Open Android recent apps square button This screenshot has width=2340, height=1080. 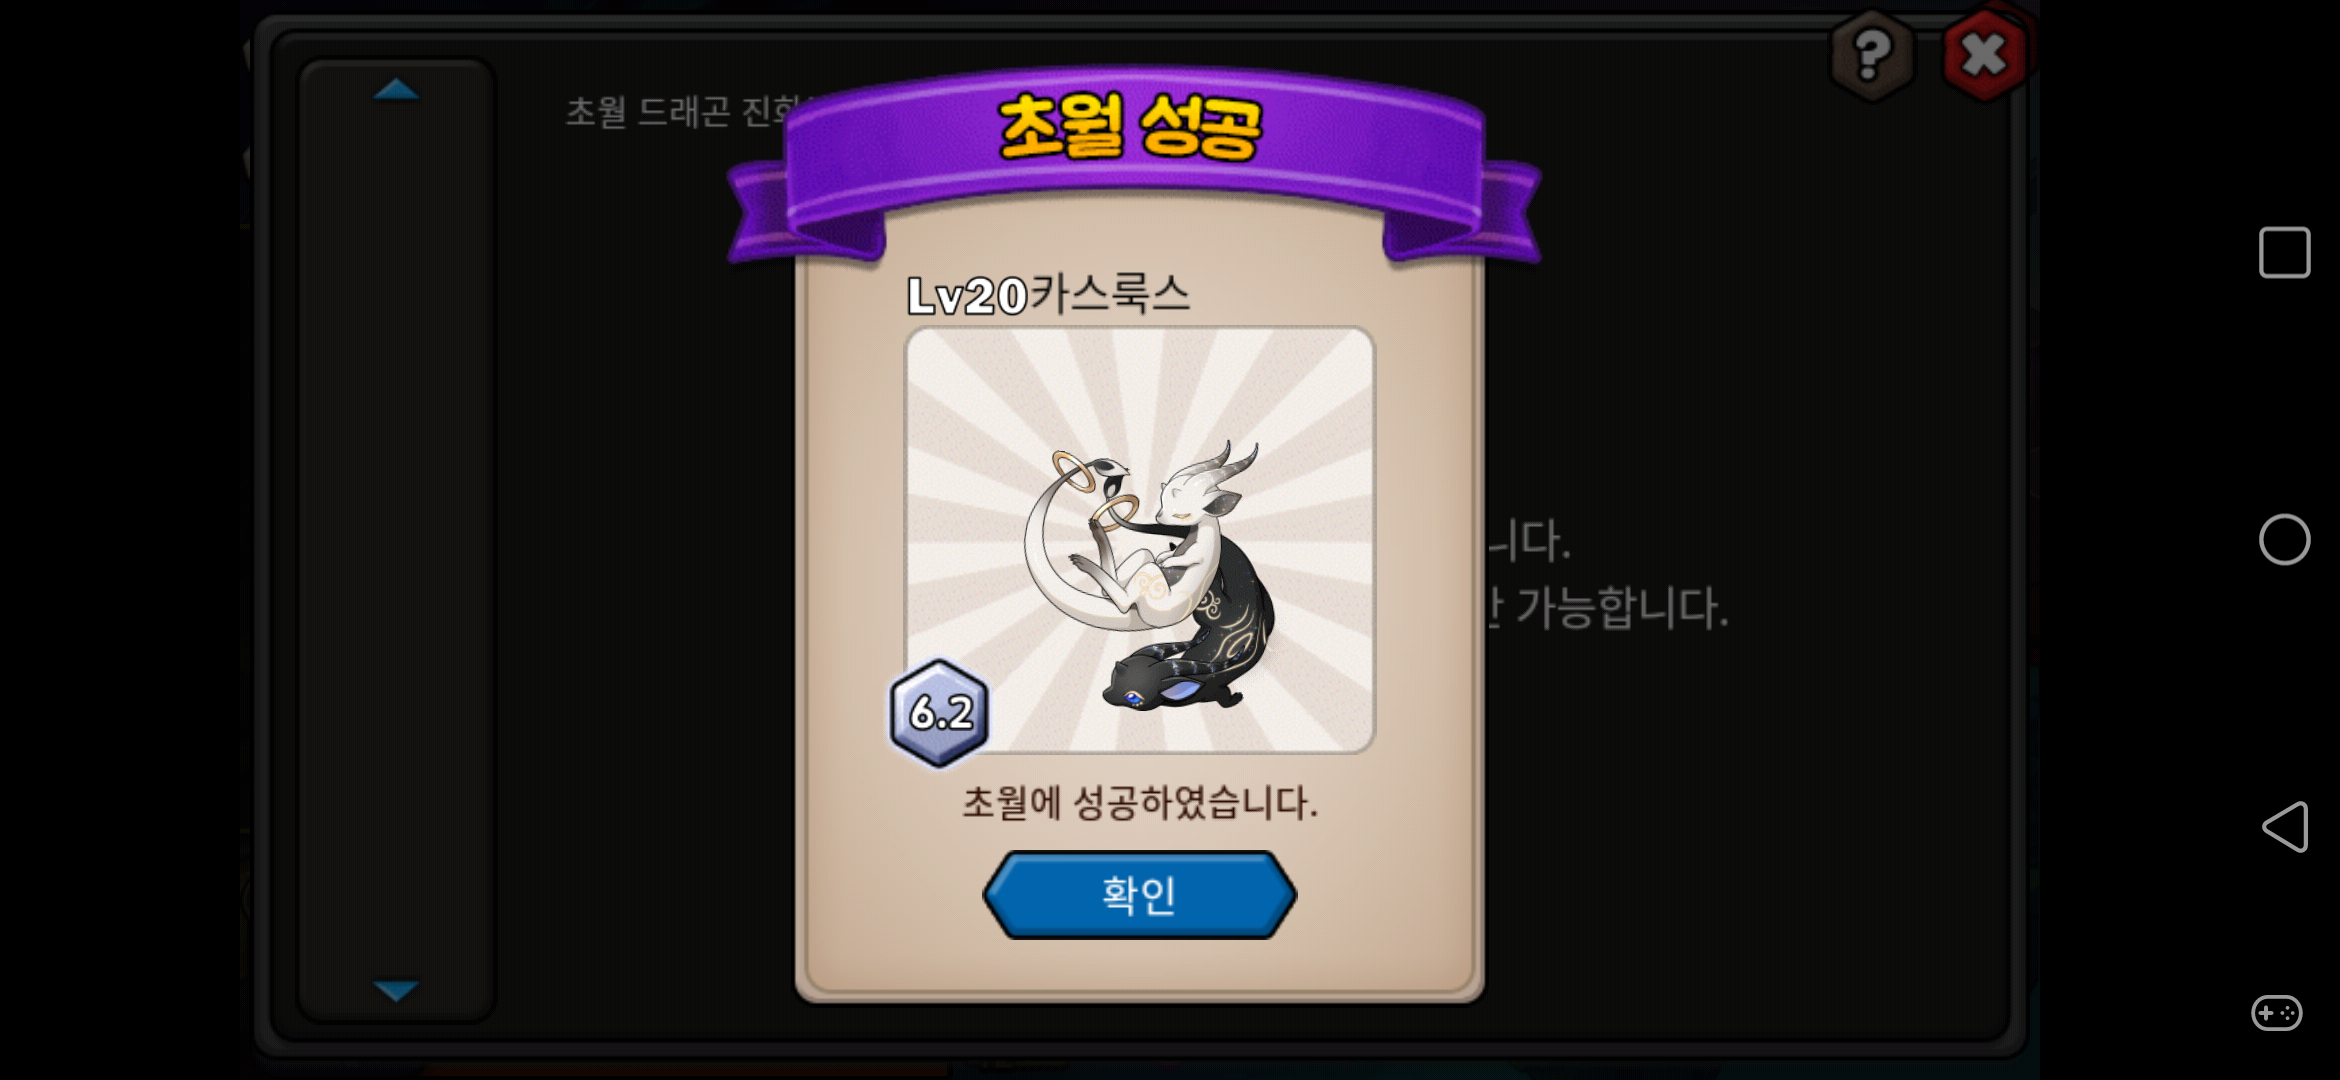click(x=2284, y=252)
